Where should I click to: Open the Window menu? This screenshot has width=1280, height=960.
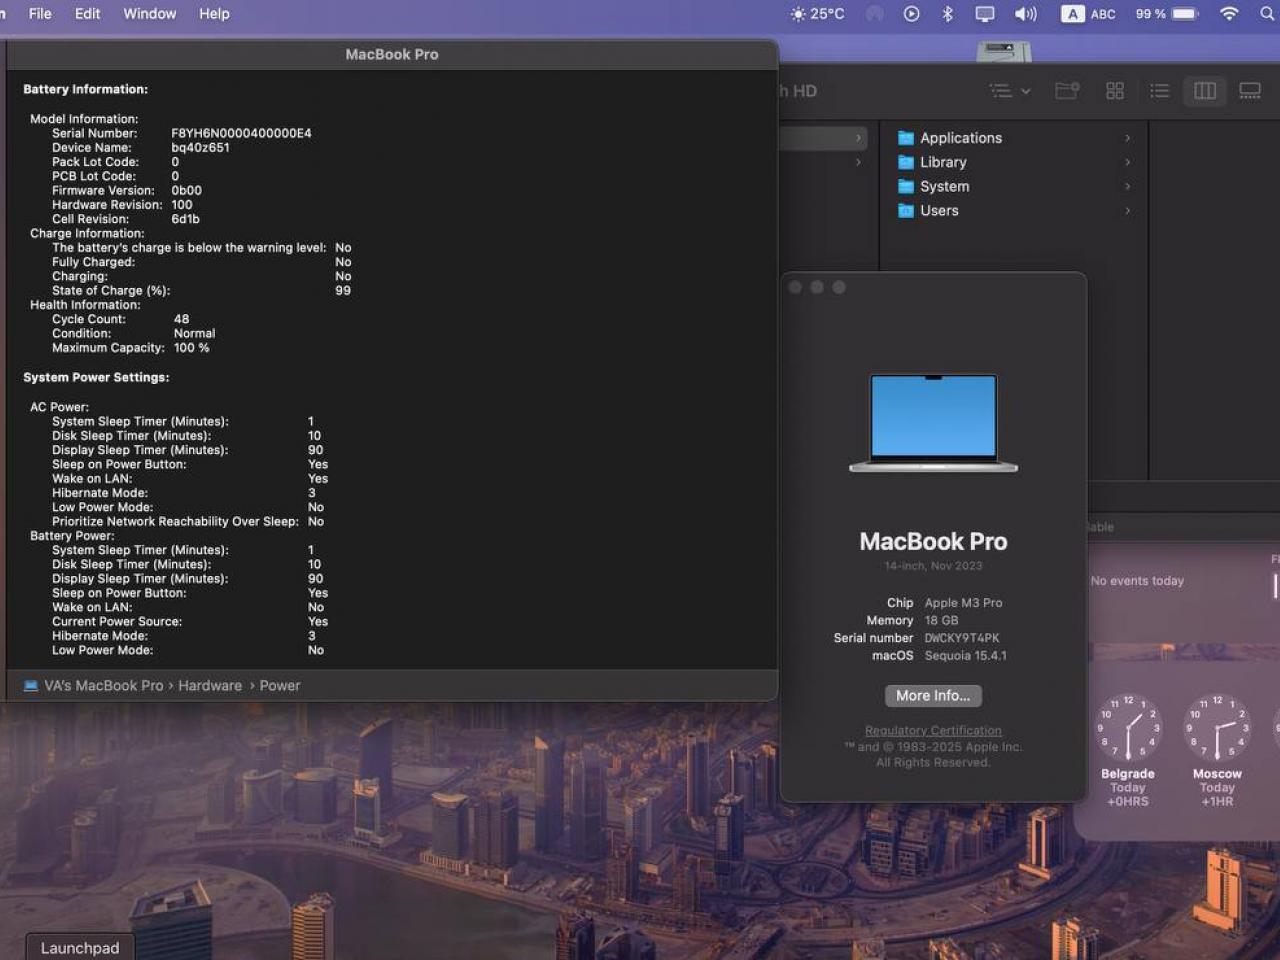click(x=149, y=14)
